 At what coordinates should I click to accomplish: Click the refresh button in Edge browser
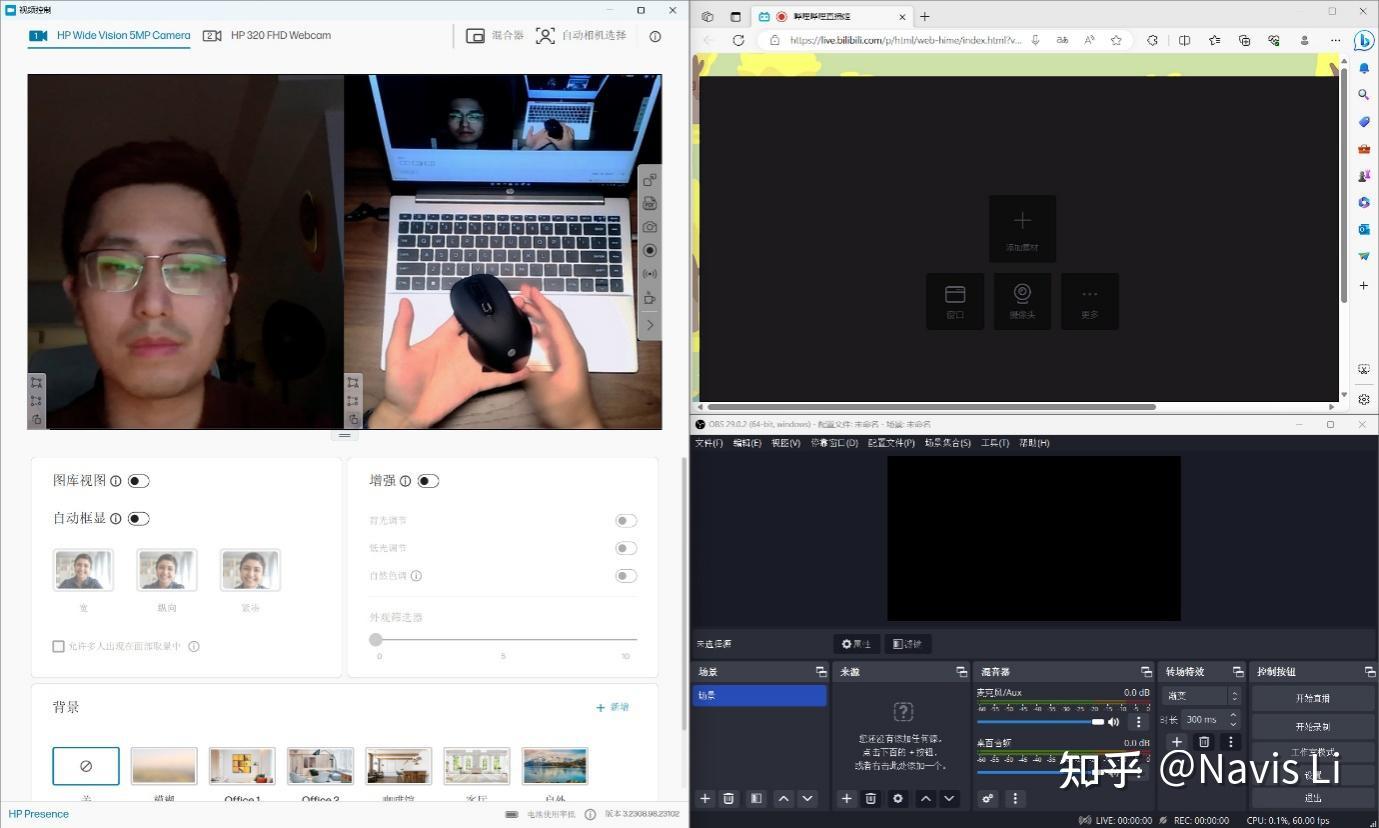(x=738, y=40)
